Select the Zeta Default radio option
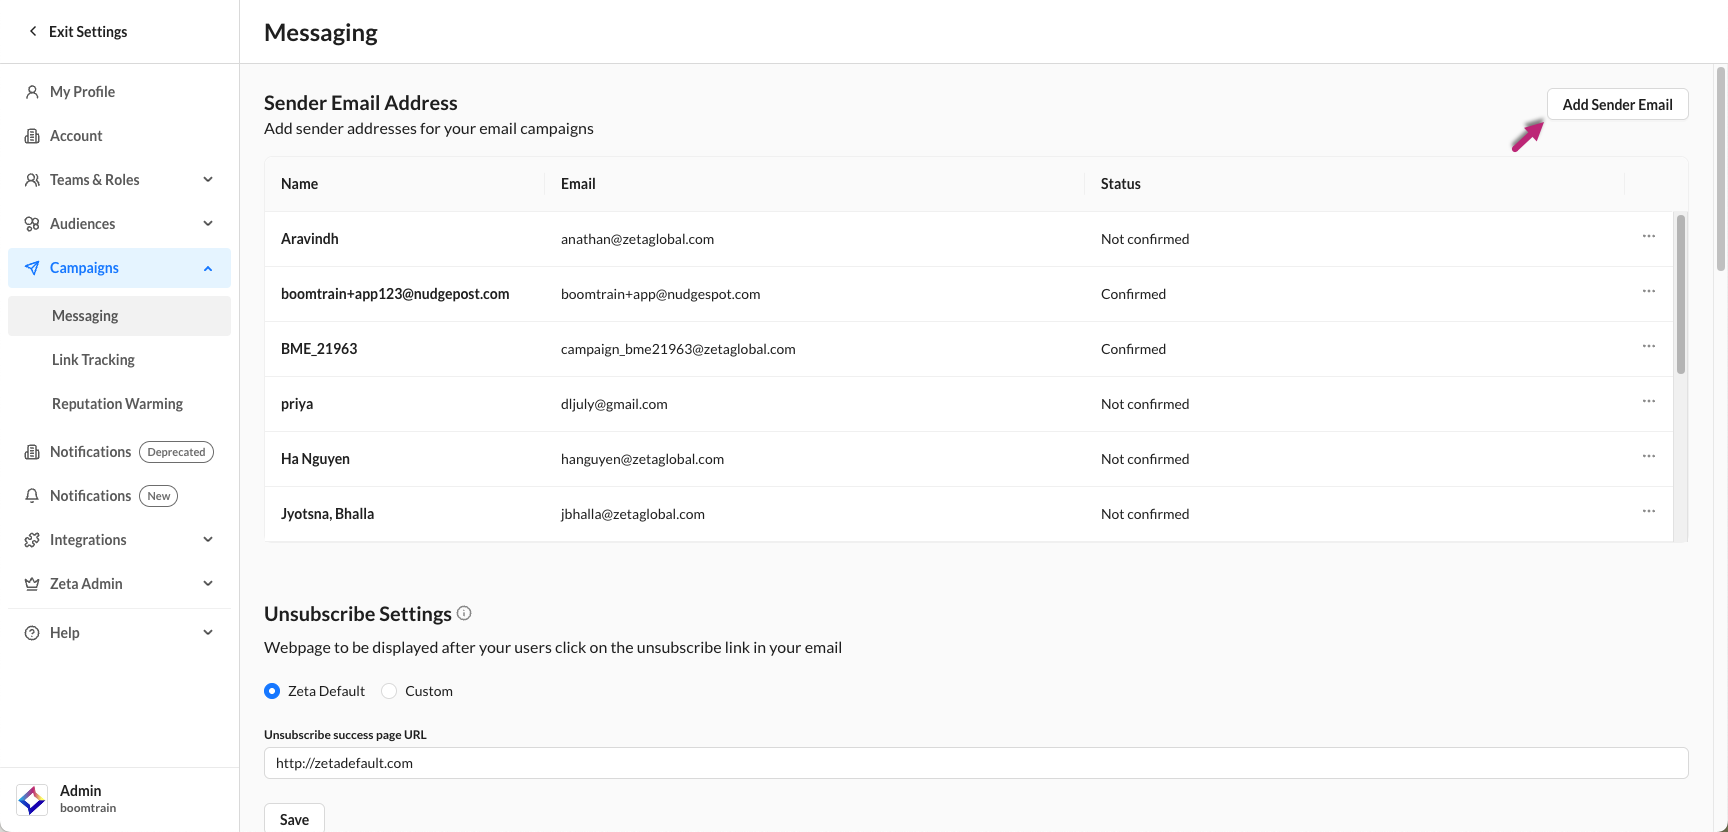The image size is (1728, 832). (272, 691)
